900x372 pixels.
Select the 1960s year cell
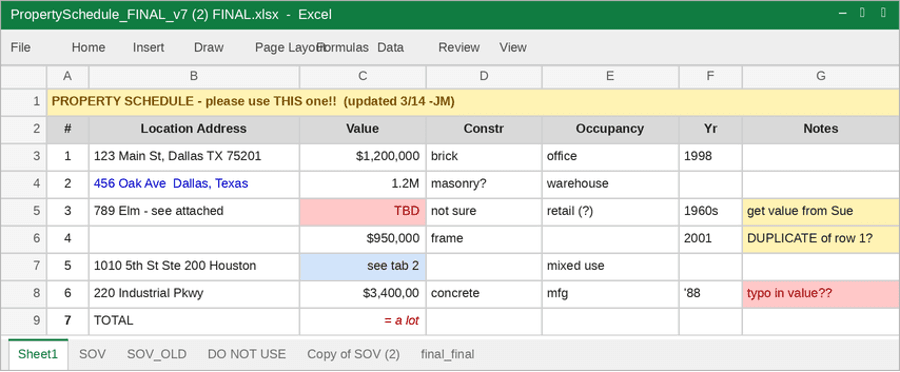[x=711, y=211]
